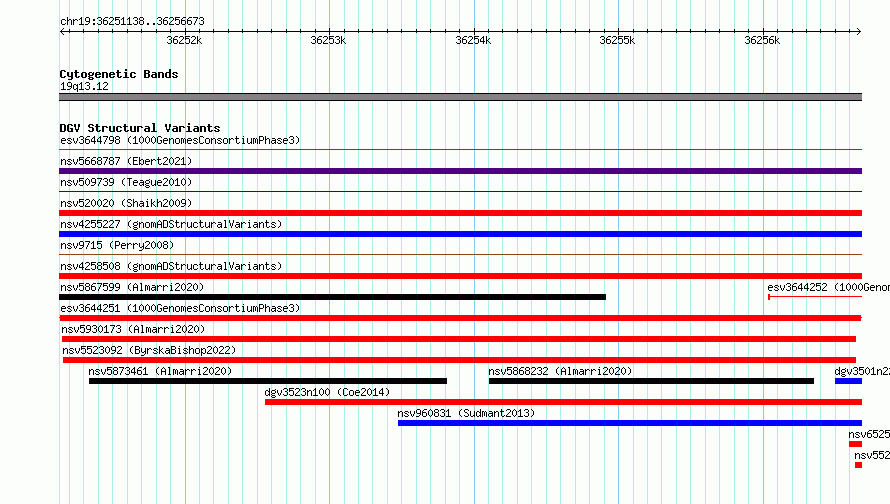The image size is (890, 504).
Task: Click the Cytogenetic Bands track title
Action: coord(119,74)
